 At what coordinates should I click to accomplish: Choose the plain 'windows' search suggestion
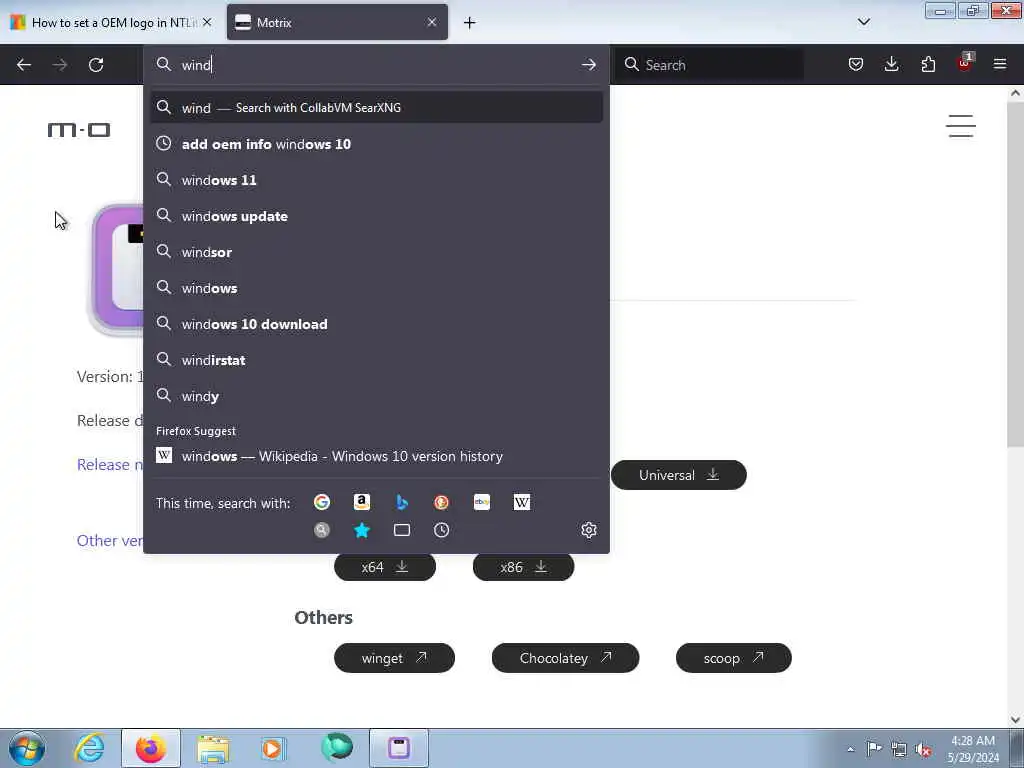click(376, 287)
